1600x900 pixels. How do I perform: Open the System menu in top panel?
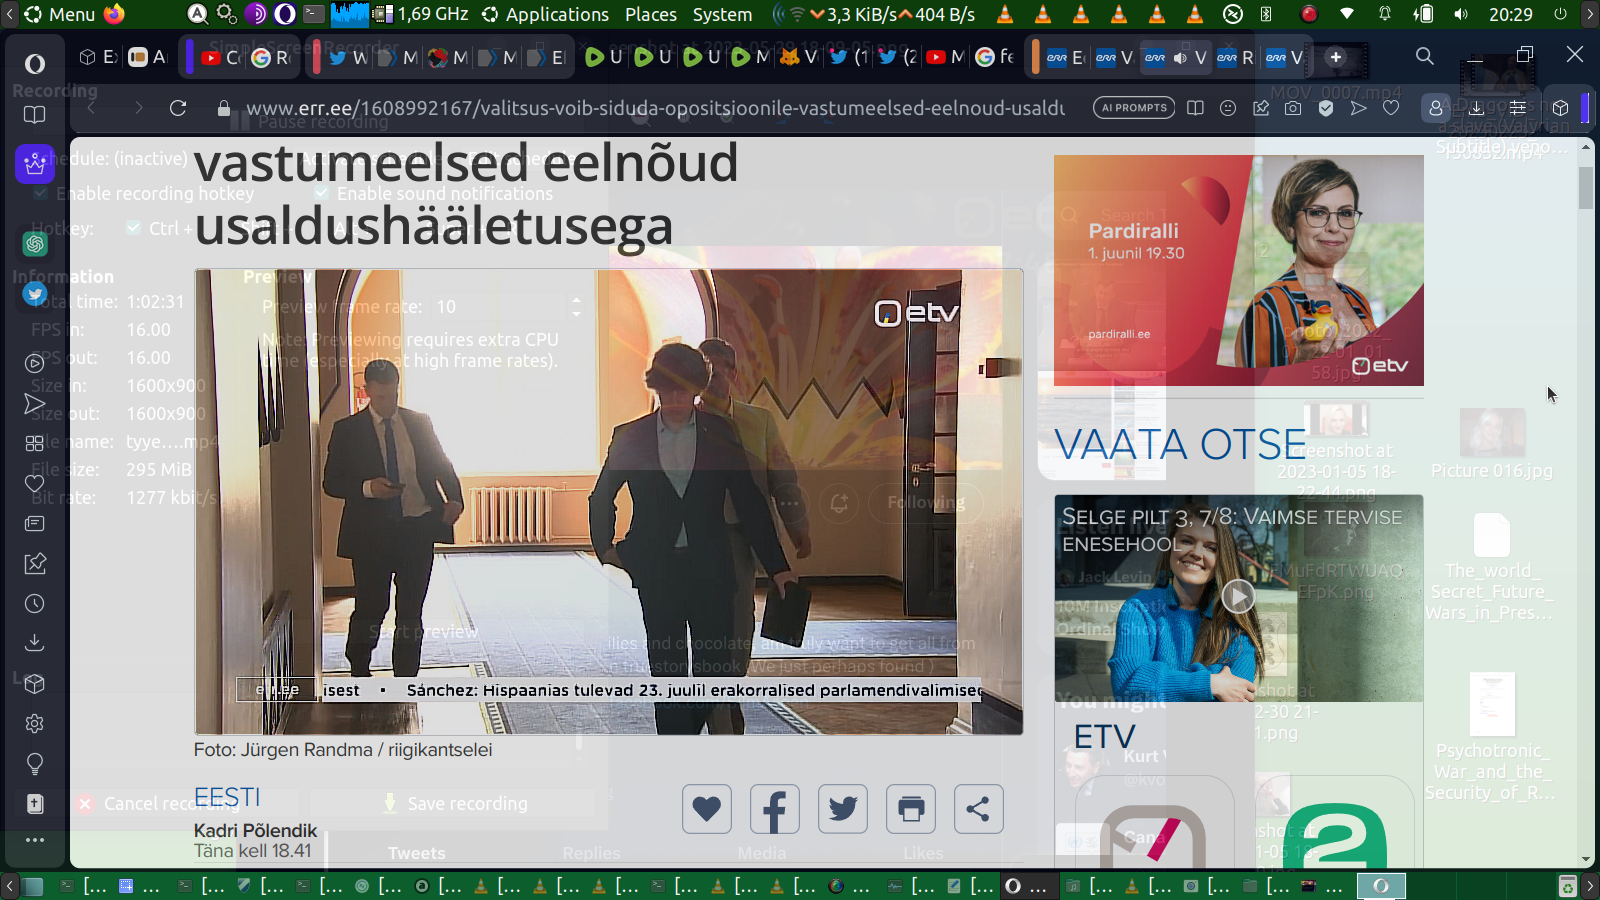pos(722,14)
